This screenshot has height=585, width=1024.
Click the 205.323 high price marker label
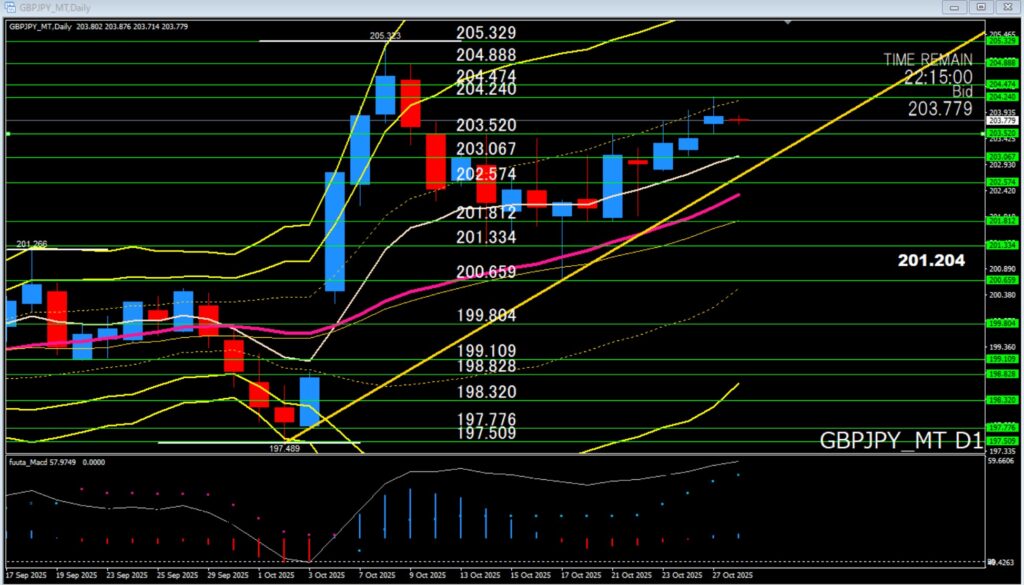click(385, 36)
